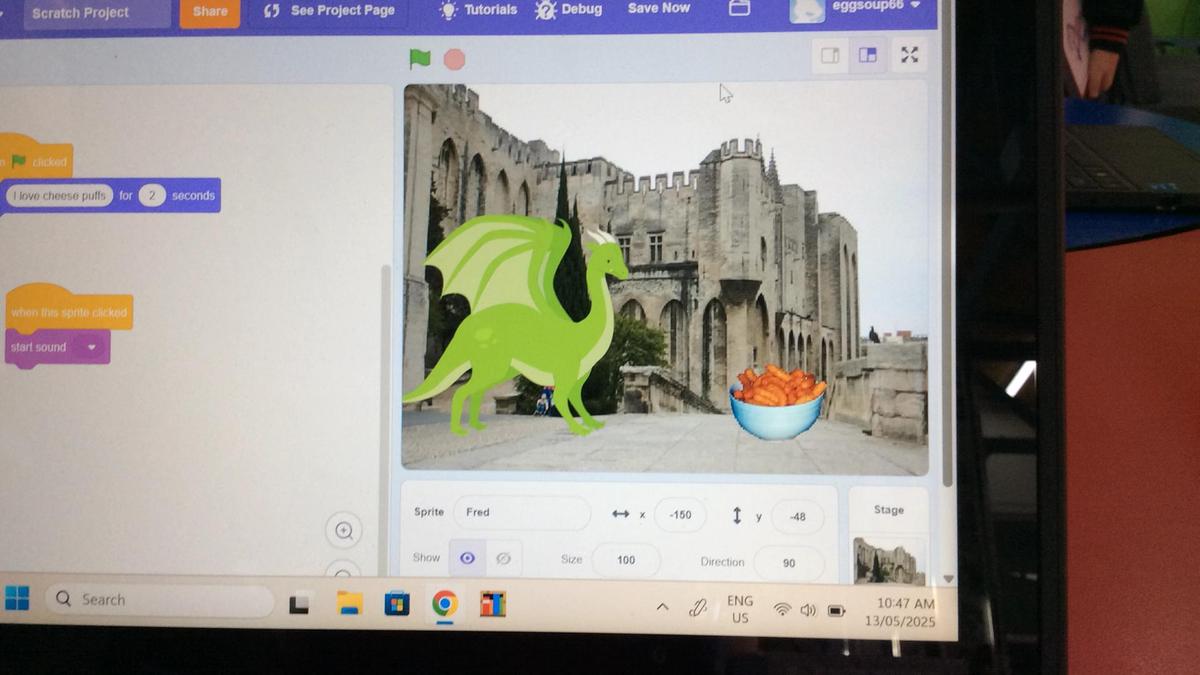Viewport: 1200px width, 675px height.
Task: Show hidden system tray icons
Action: [x=662, y=607]
